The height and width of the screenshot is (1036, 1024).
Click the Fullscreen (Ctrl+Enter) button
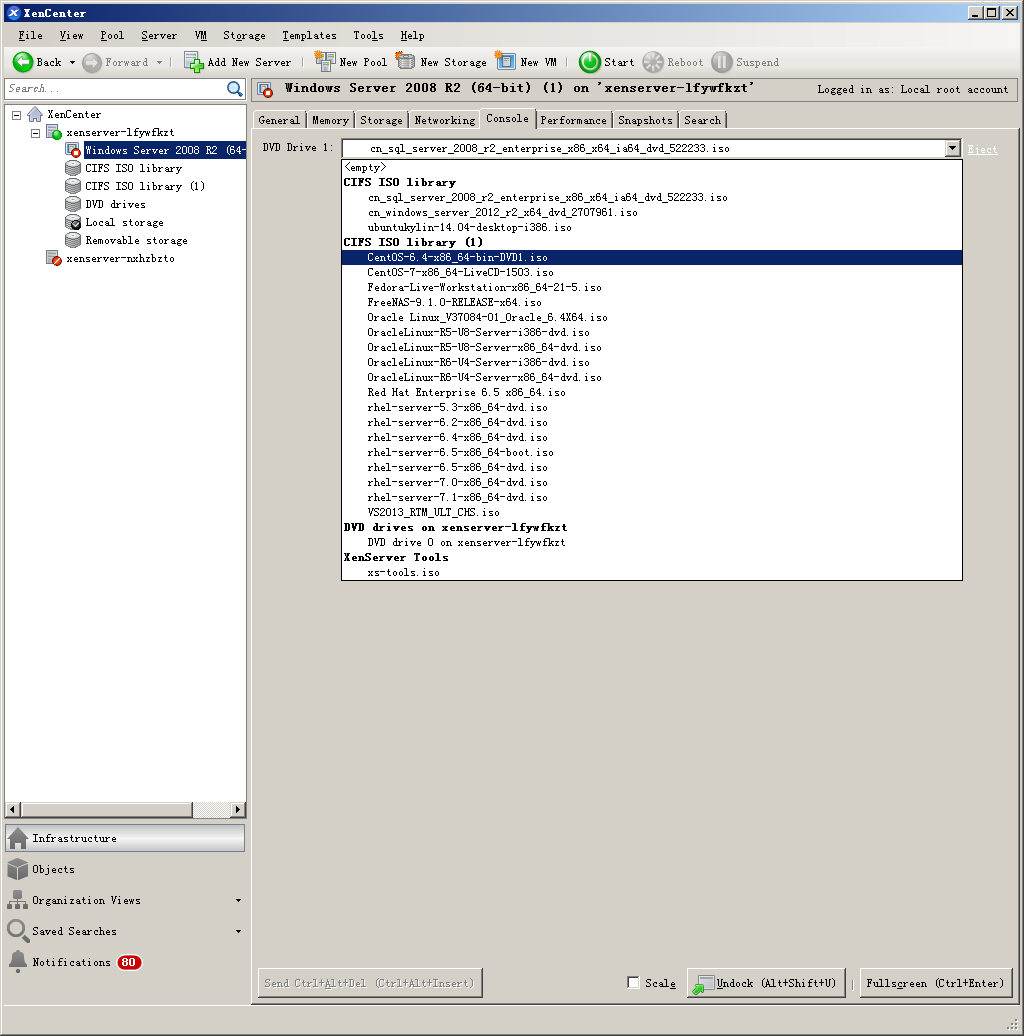tap(935, 982)
